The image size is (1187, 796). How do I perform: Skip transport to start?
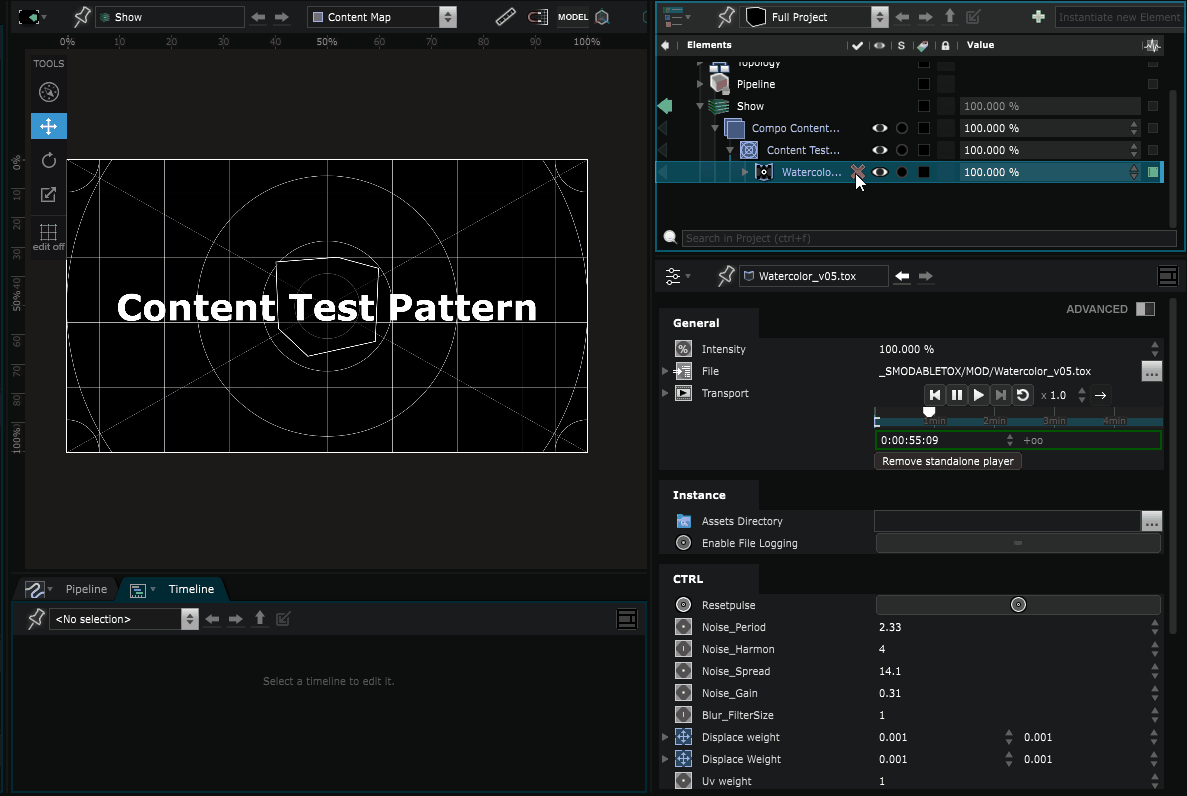(x=935, y=395)
